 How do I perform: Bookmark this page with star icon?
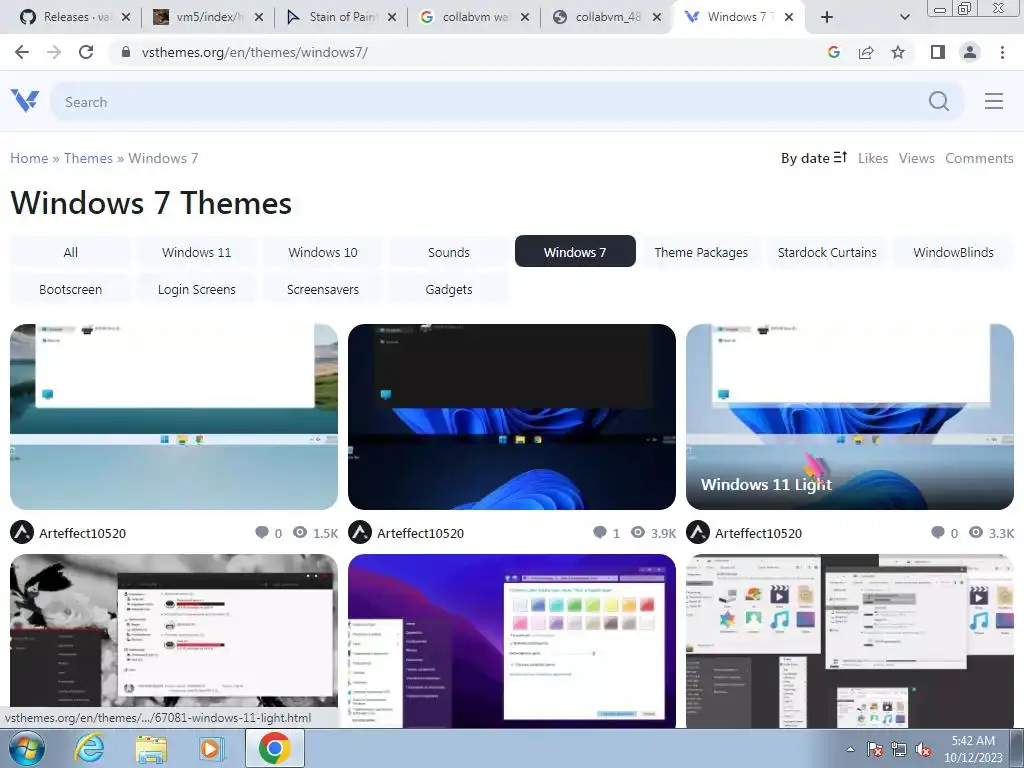tap(898, 52)
